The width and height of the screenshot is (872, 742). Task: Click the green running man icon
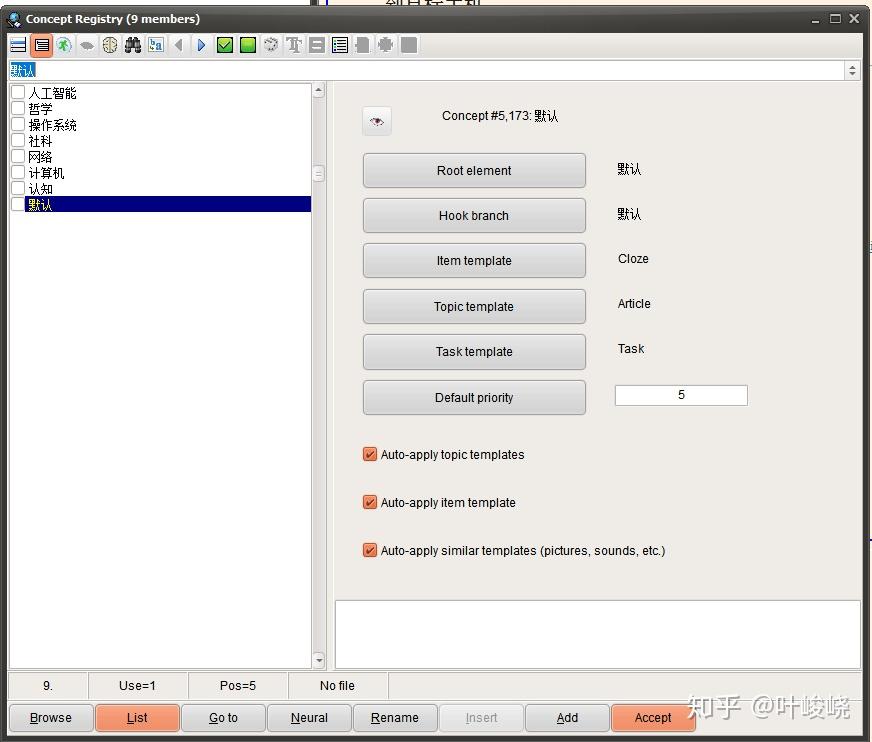click(65, 45)
